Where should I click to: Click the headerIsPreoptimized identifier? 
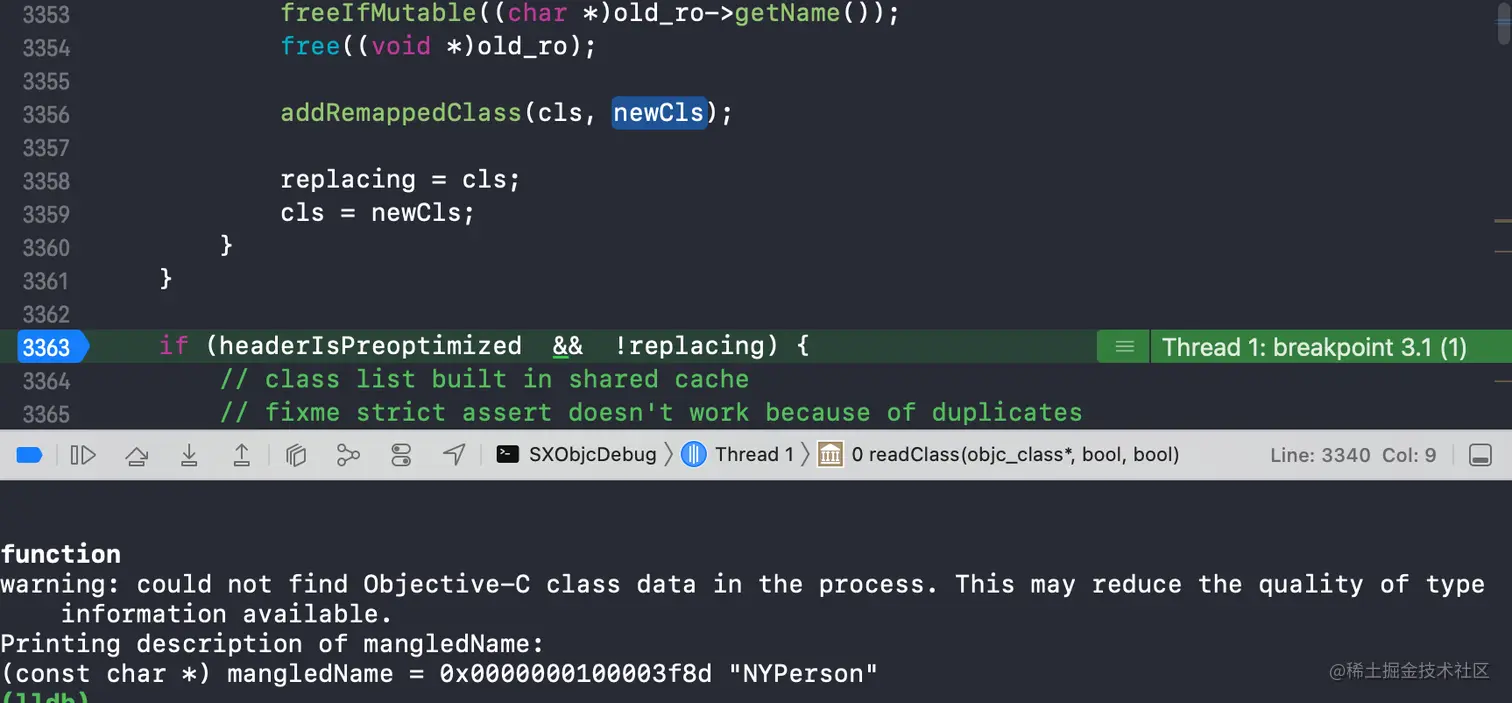coord(370,346)
